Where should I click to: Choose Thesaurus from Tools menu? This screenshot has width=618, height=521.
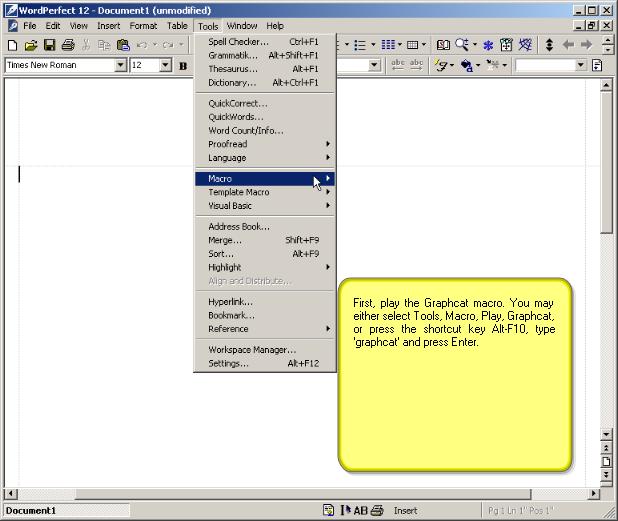(264, 69)
